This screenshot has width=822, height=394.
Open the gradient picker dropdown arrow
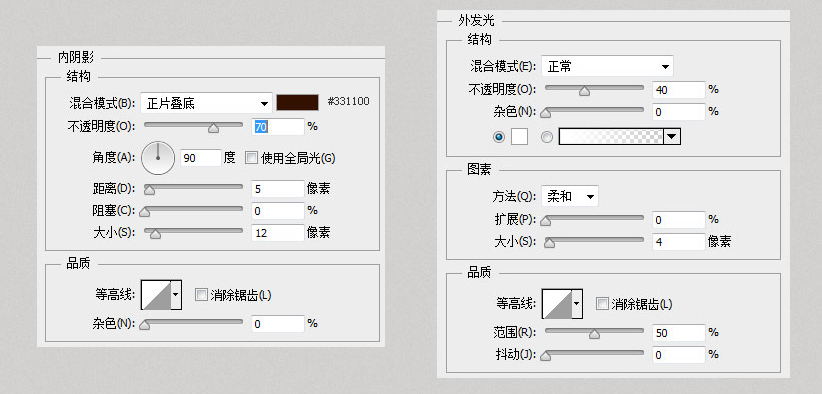coord(672,137)
